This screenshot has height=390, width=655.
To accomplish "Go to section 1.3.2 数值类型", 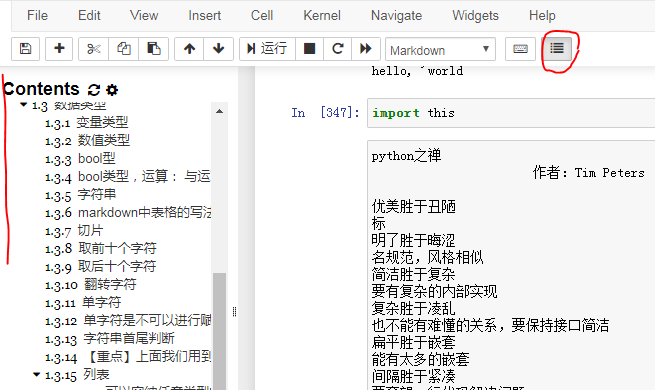I will pos(87,140).
